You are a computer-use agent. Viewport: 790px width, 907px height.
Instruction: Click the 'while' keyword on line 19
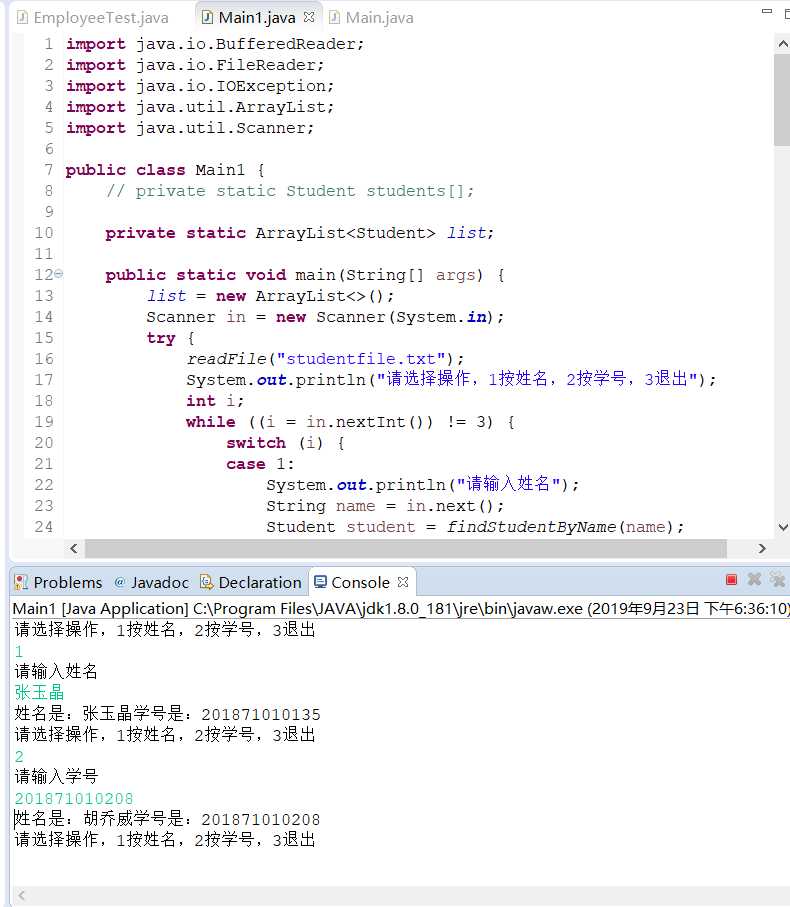coord(211,422)
